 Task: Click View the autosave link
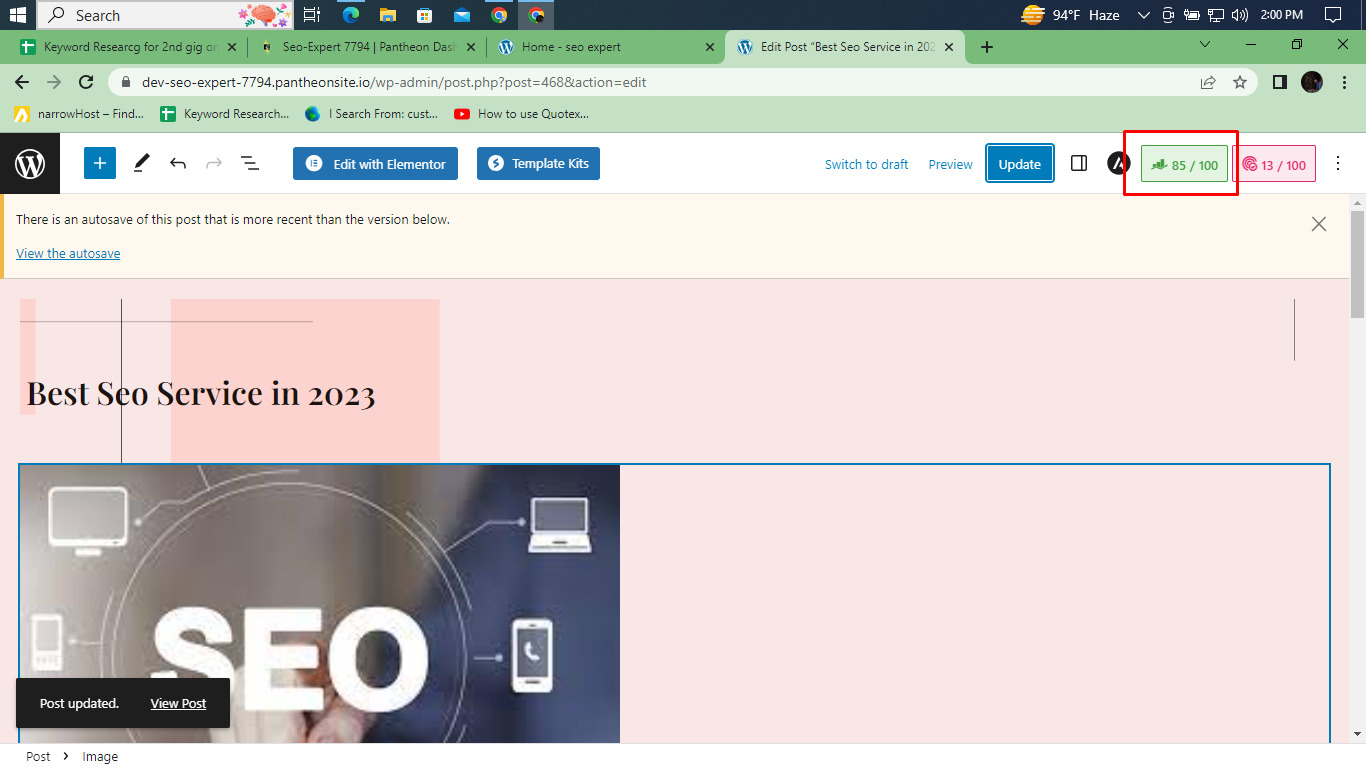[x=67, y=253]
